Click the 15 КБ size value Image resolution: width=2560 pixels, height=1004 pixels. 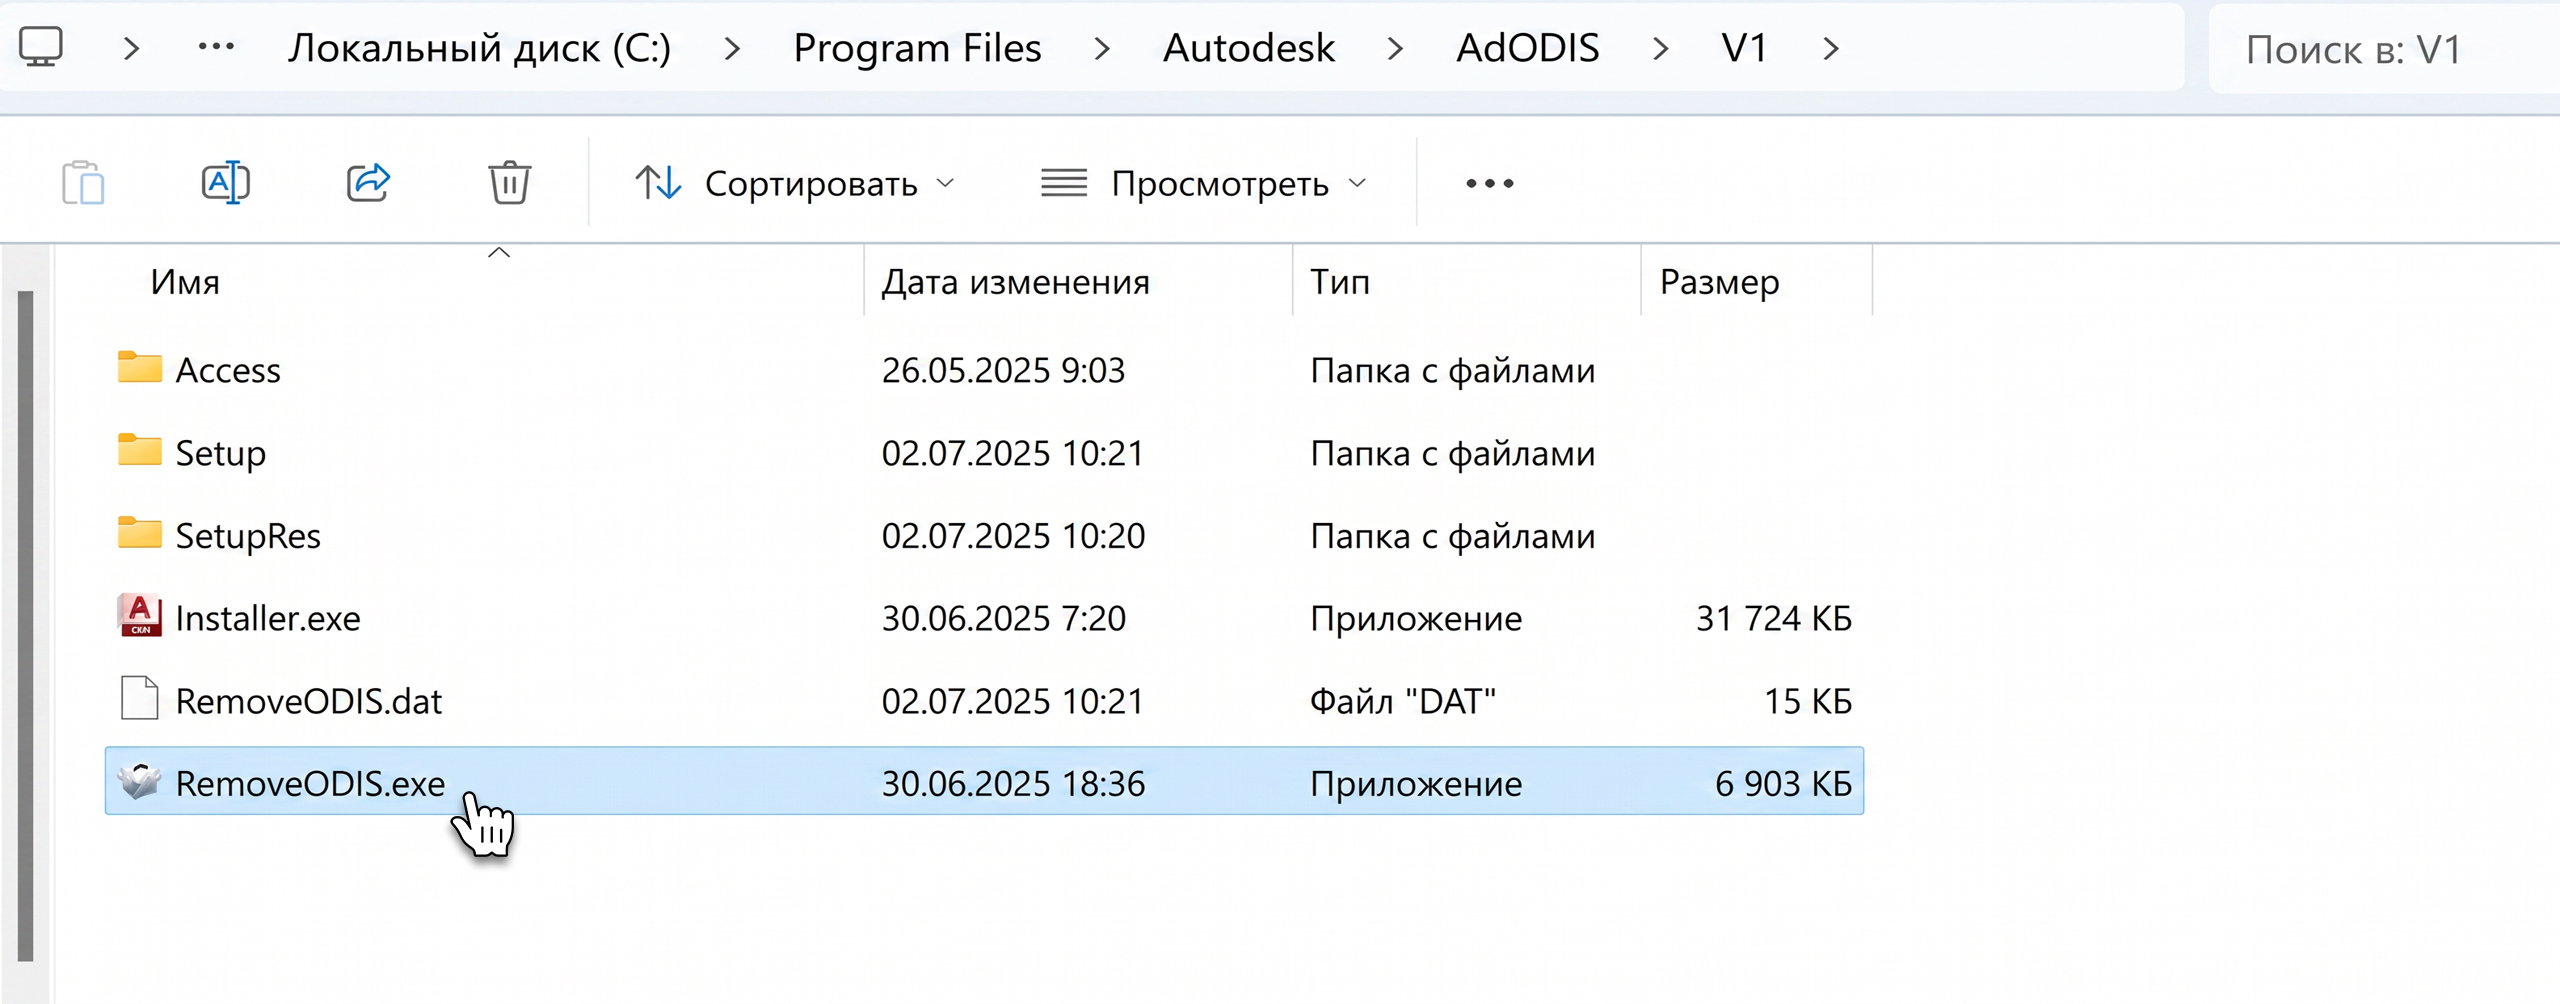1808,701
